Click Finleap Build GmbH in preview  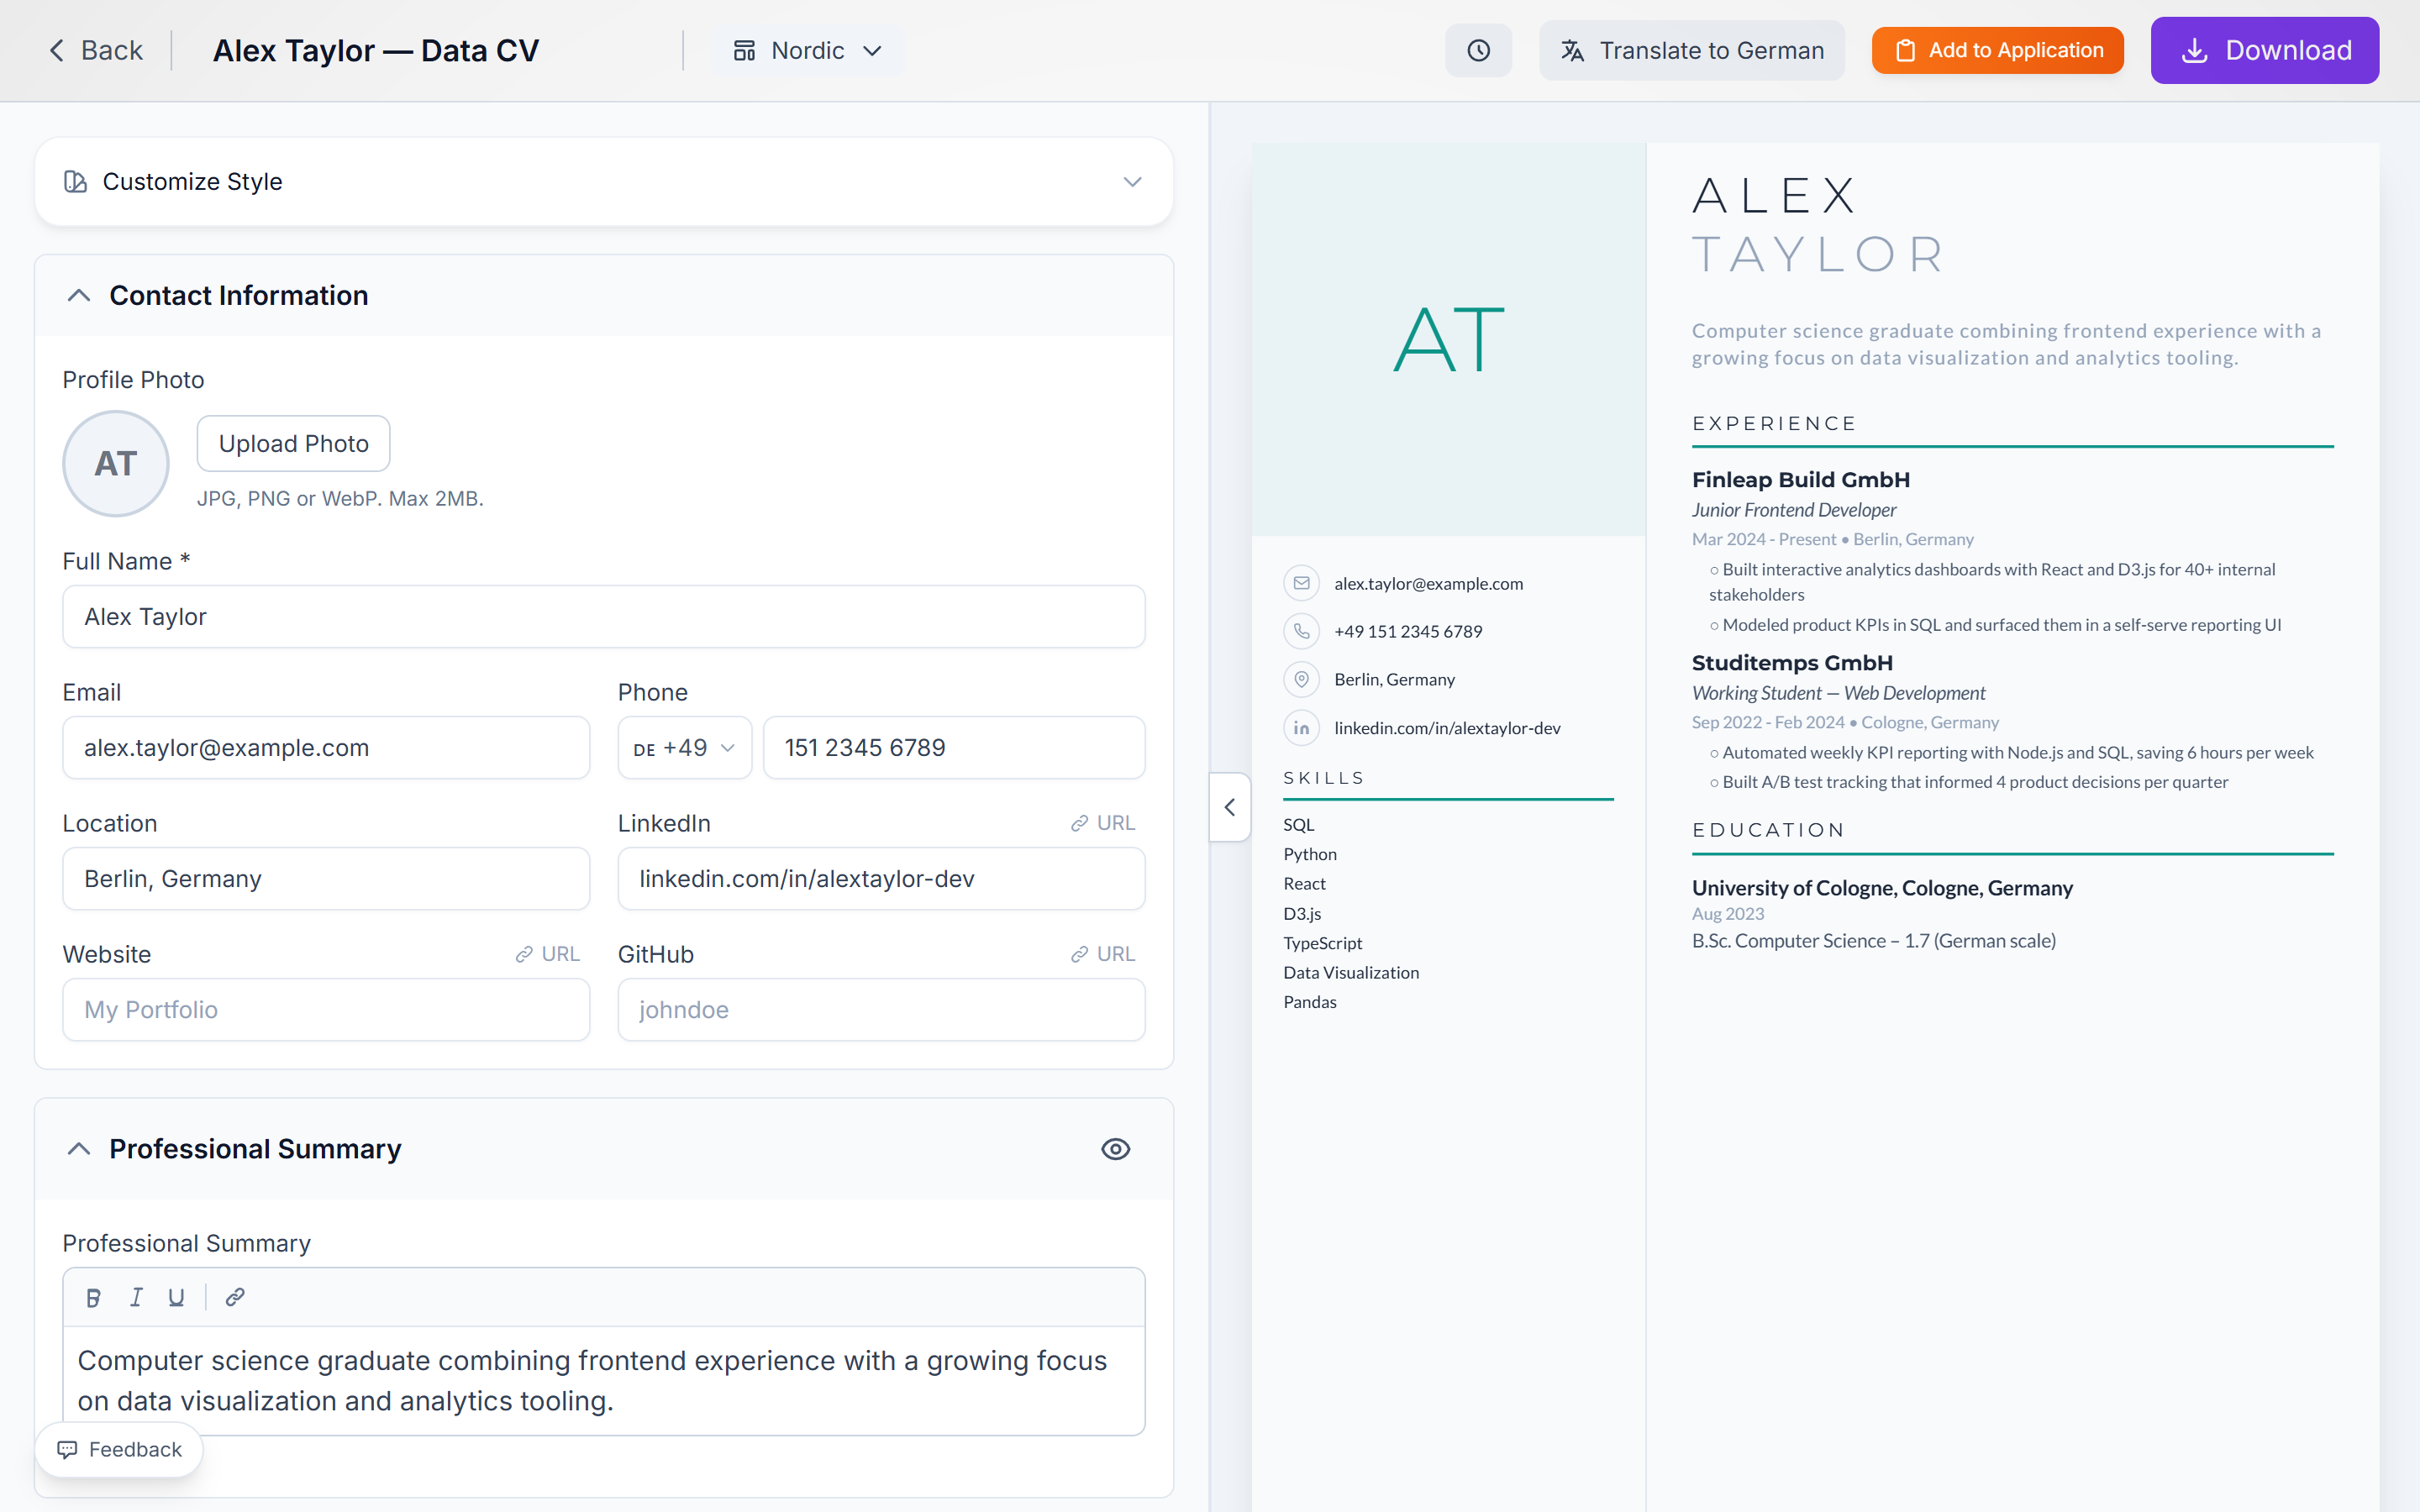point(1800,480)
